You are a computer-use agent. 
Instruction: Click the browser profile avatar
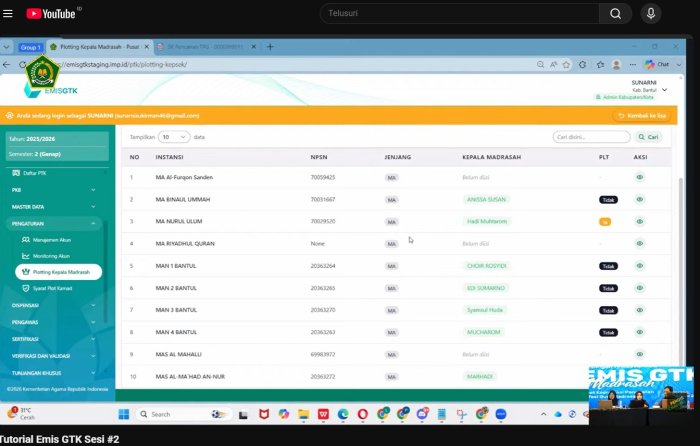[x=617, y=65]
